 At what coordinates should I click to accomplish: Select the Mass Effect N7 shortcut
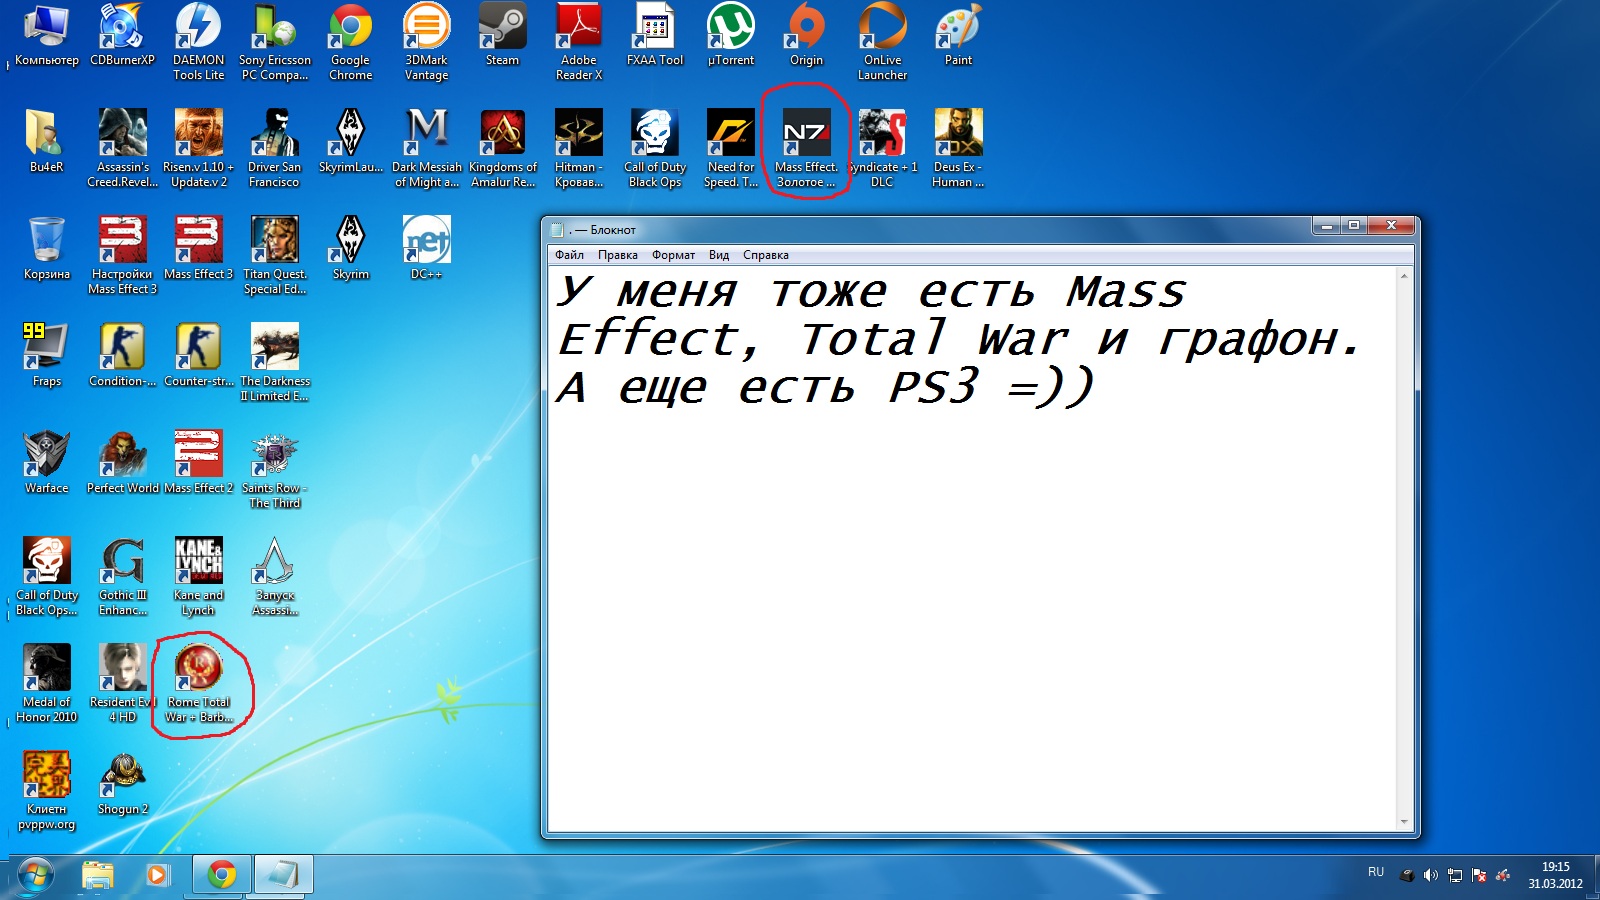pyautogui.click(x=806, y=148)
